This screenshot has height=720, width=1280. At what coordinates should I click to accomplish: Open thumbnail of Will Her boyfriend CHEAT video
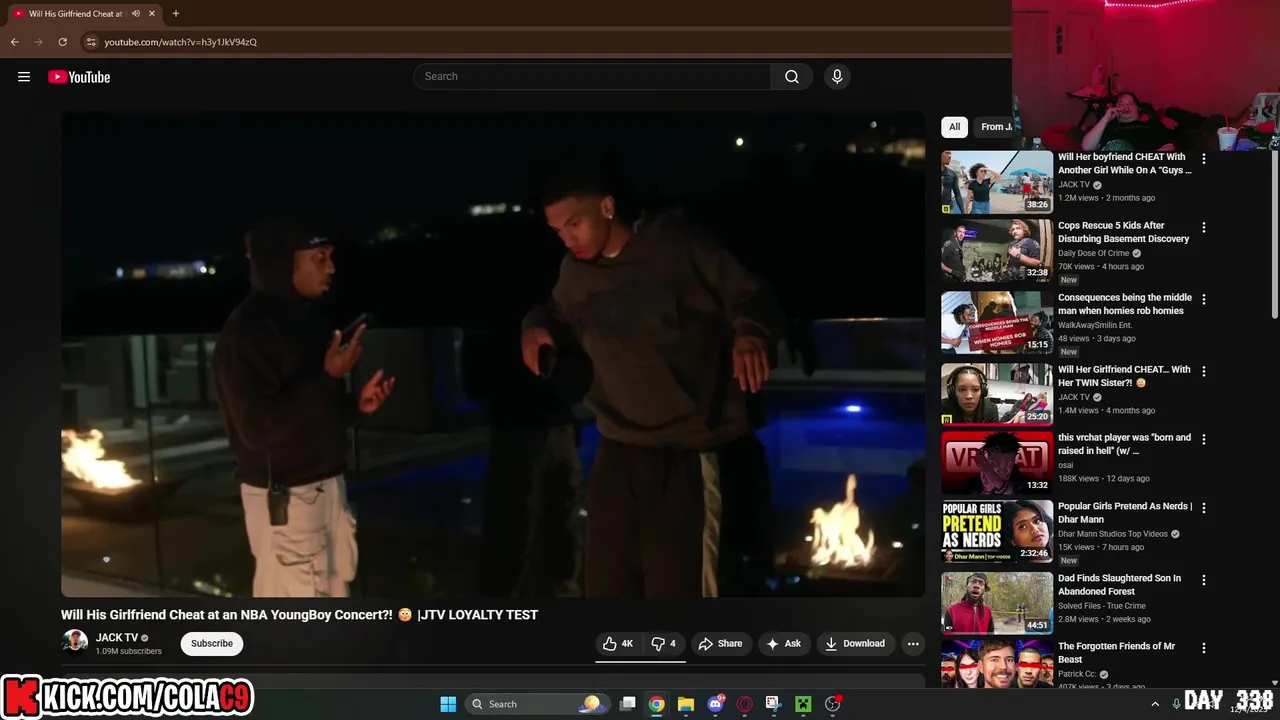[997, 182]
